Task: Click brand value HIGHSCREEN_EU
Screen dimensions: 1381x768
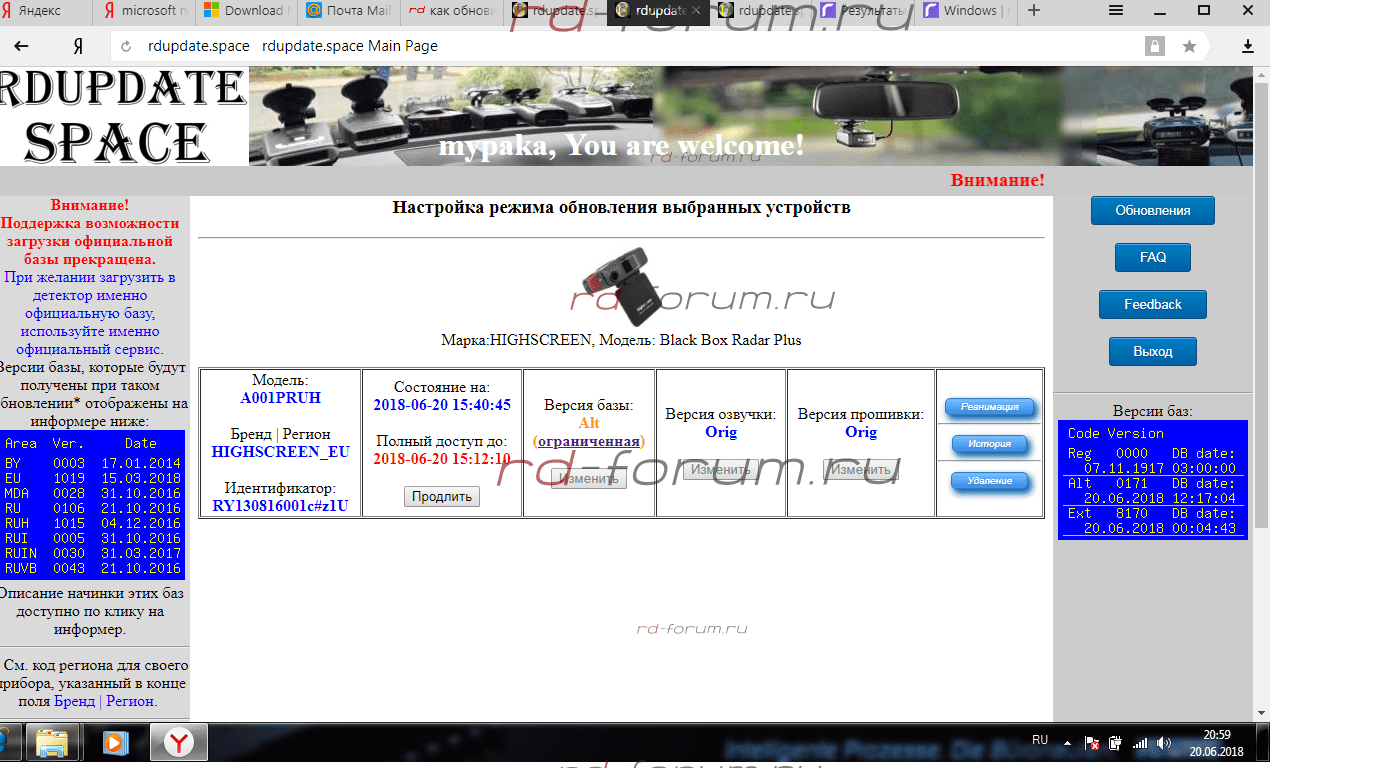Action: pos(281,451)
